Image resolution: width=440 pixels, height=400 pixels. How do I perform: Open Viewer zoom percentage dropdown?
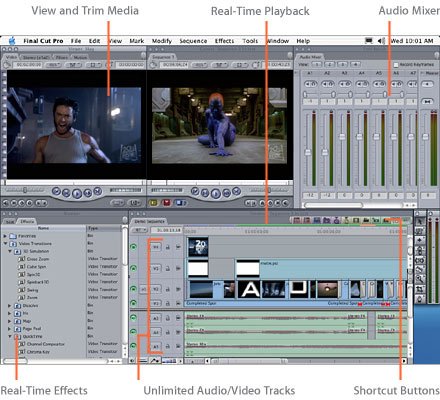[x=53, y=65]
